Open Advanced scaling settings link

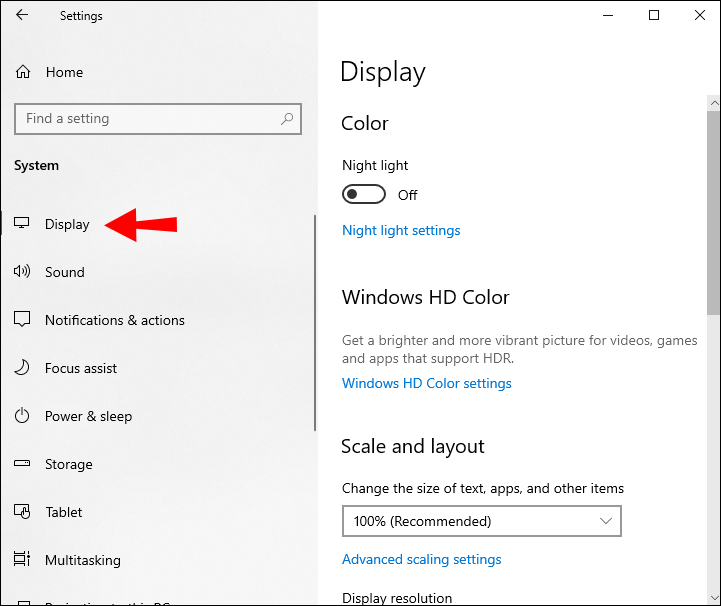(422, 559)
